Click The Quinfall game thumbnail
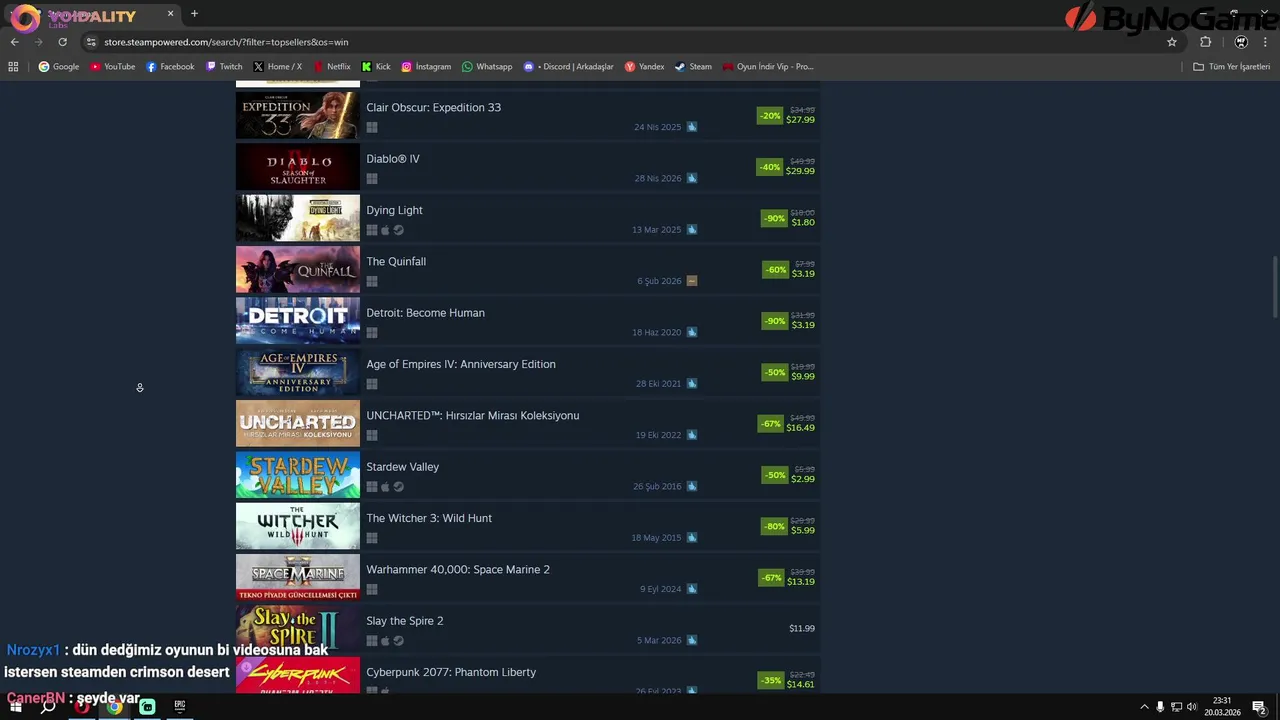This screenshot has height=720, width=1280. tap(298, 270)
